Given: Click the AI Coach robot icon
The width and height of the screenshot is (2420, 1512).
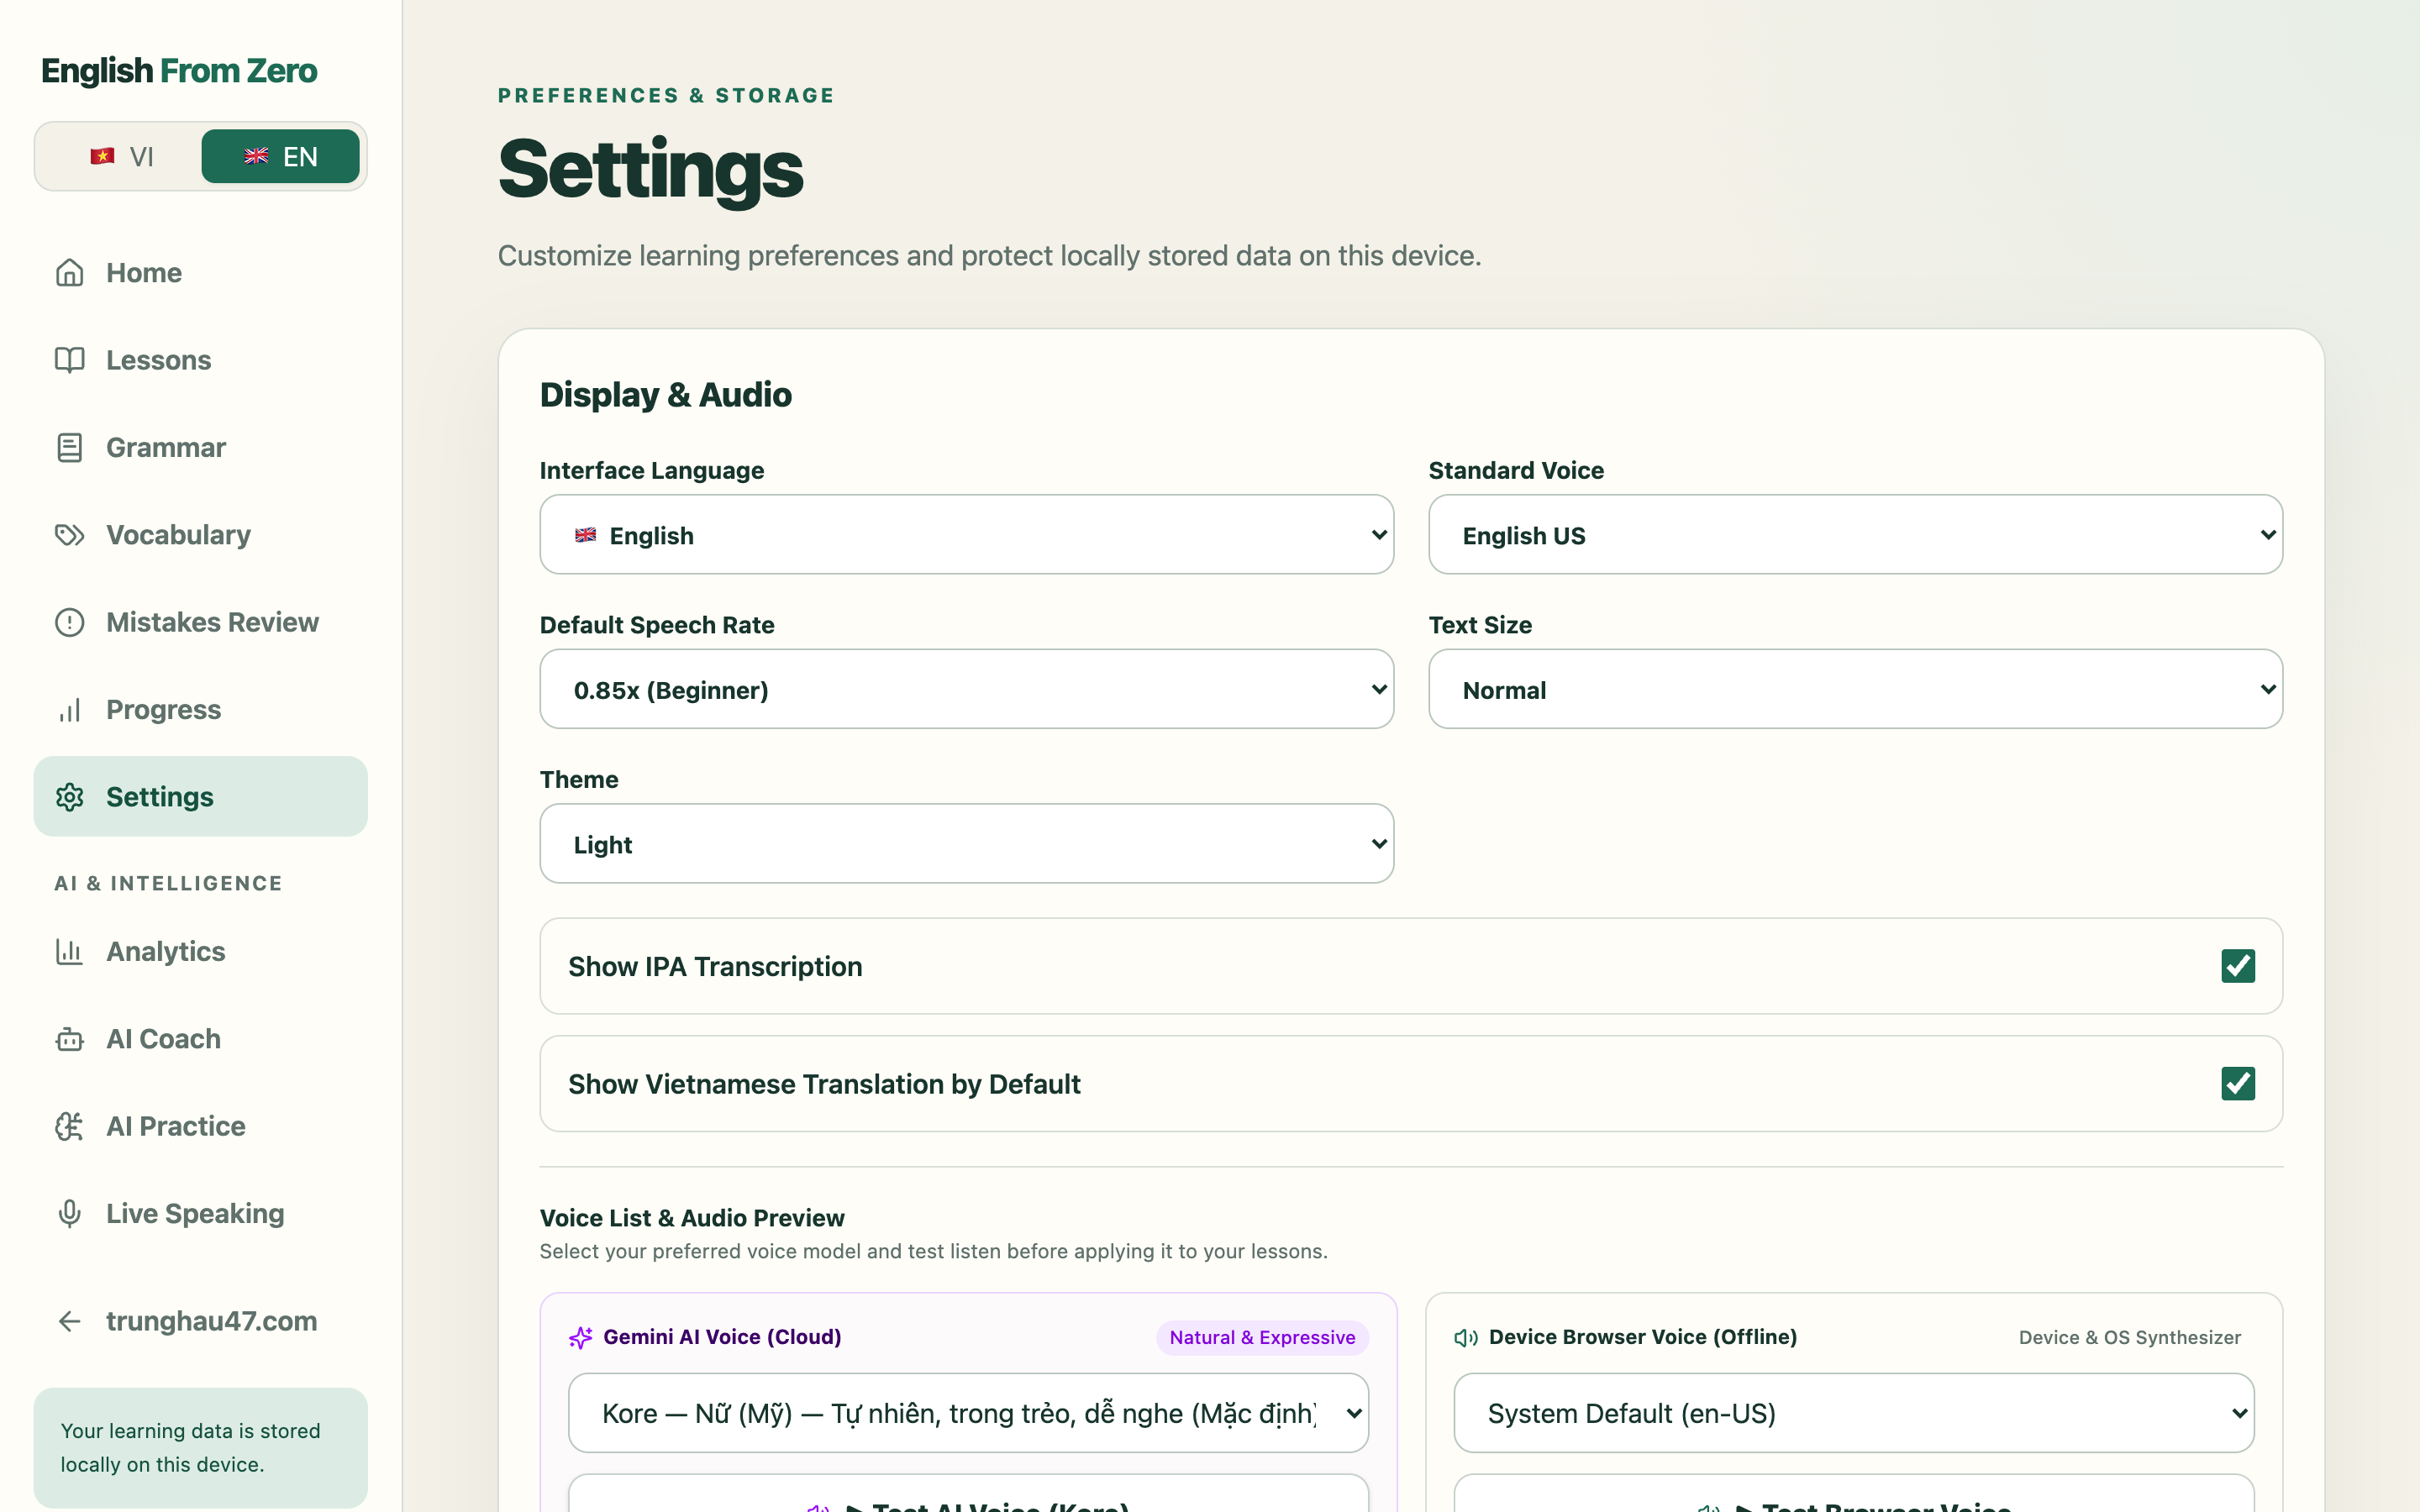Looking at the screenshot, I should 69,1039.
